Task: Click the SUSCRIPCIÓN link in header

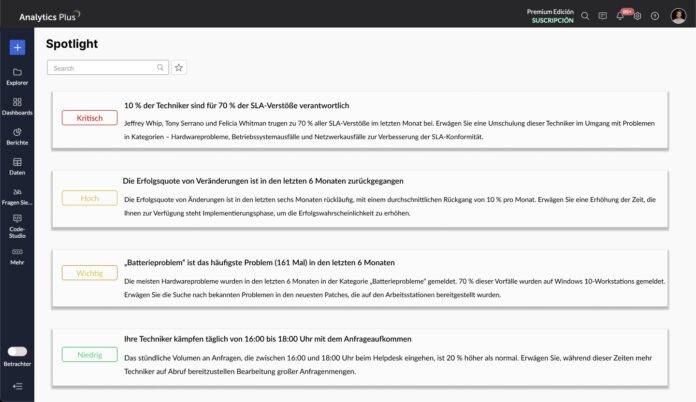Action: click(553, 20)
